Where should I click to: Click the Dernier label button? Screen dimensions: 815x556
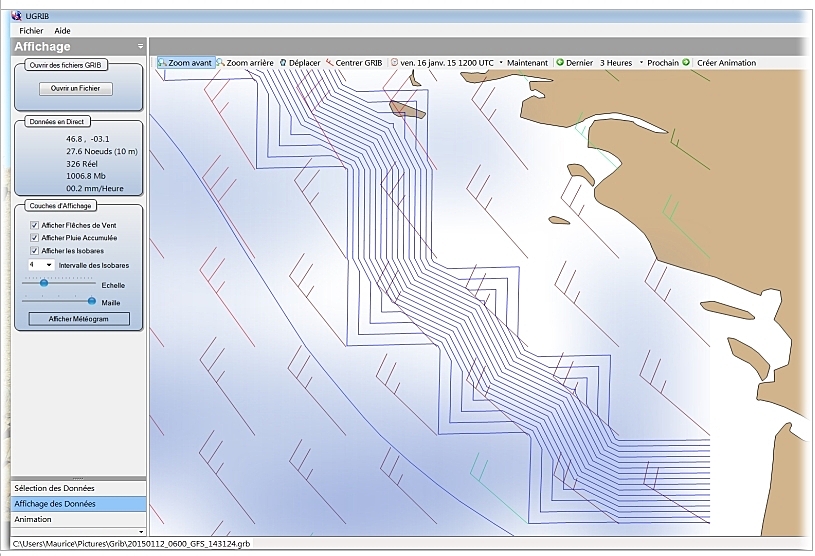(580, 63)
